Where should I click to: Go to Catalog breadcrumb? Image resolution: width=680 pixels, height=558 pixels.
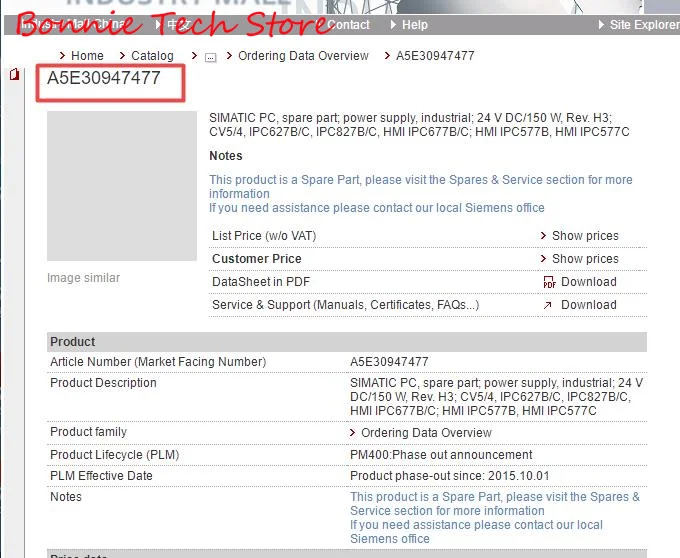152,55
